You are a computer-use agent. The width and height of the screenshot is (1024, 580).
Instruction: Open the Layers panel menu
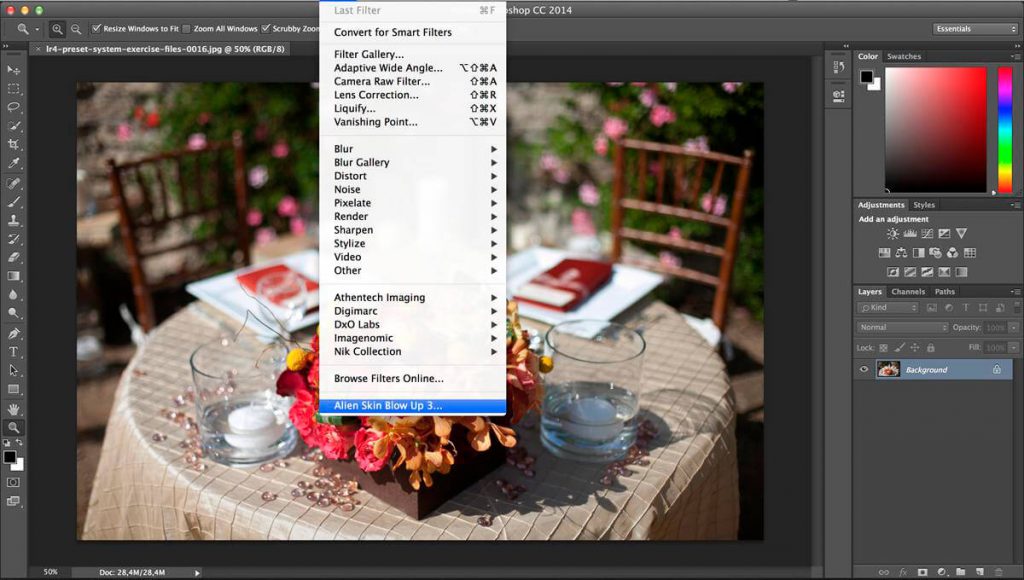1015,291
